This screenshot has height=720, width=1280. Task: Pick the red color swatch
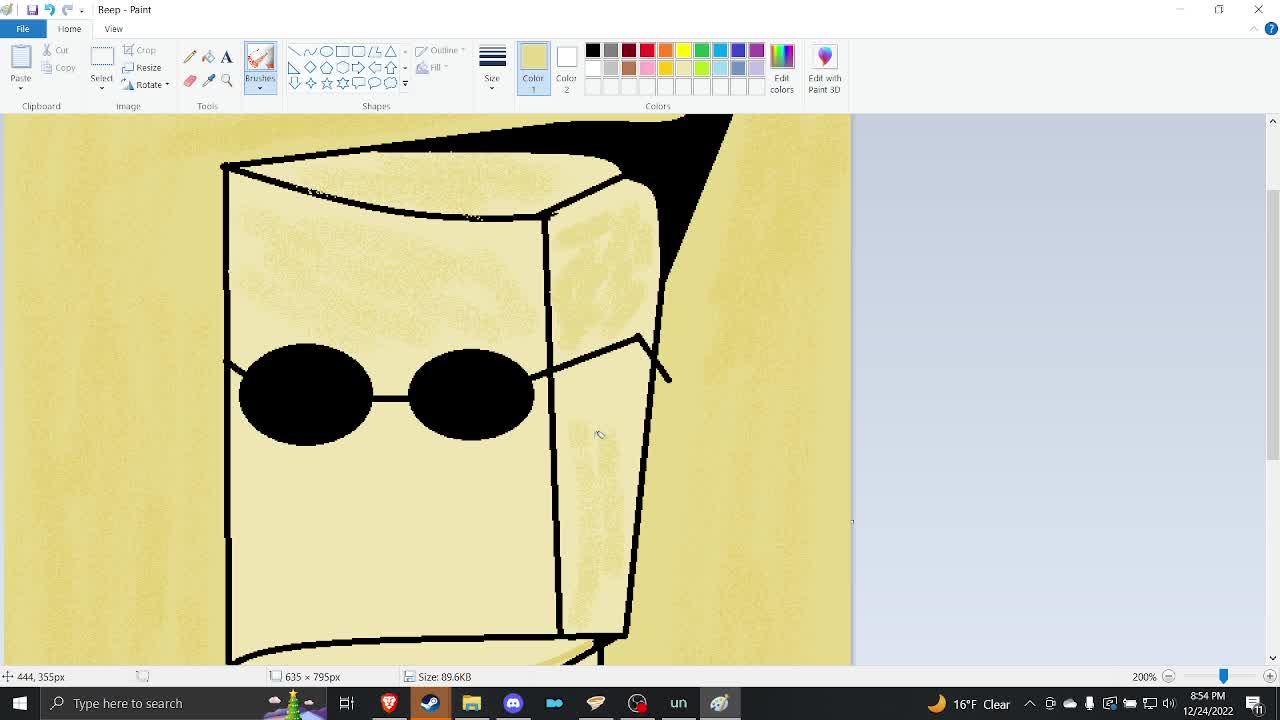click(647, 50)
